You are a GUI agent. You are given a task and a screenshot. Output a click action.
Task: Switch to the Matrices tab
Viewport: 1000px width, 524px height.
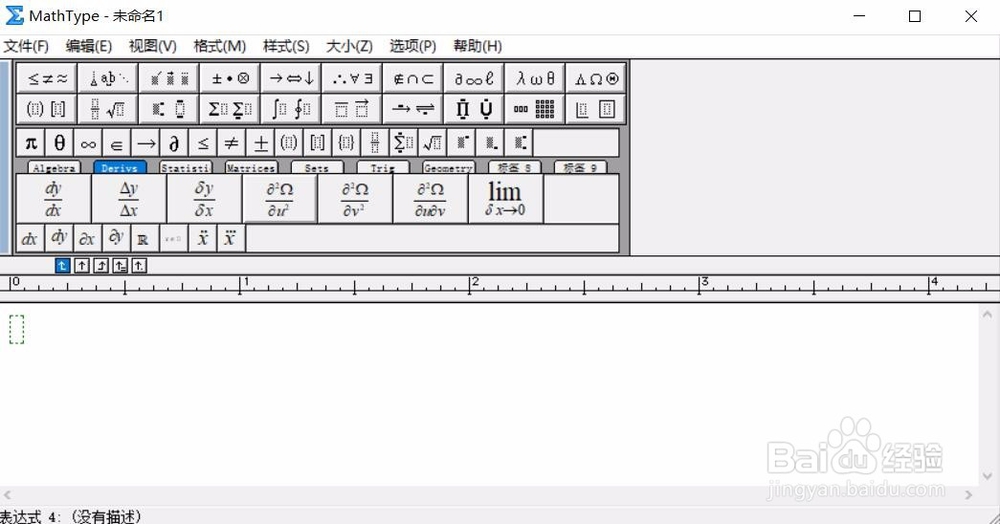pyautogui.click(x=251, y=168)
